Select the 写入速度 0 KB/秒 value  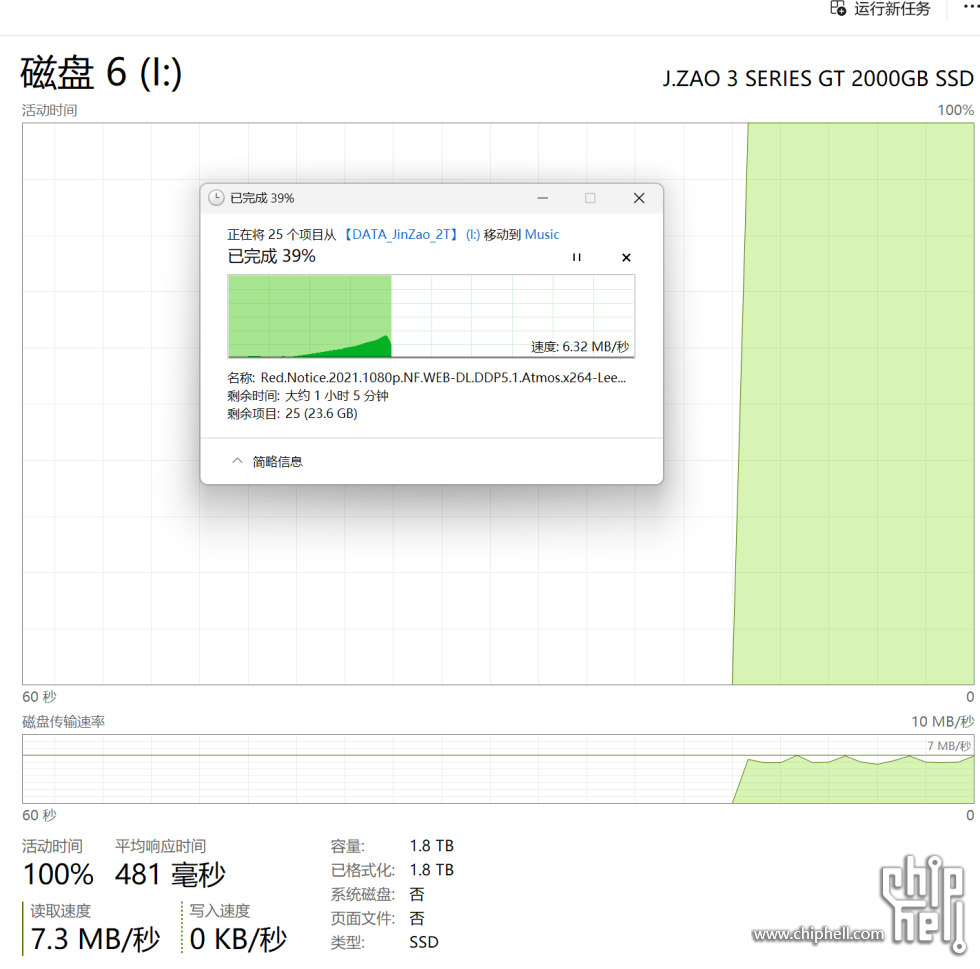[x=238, y=939]
